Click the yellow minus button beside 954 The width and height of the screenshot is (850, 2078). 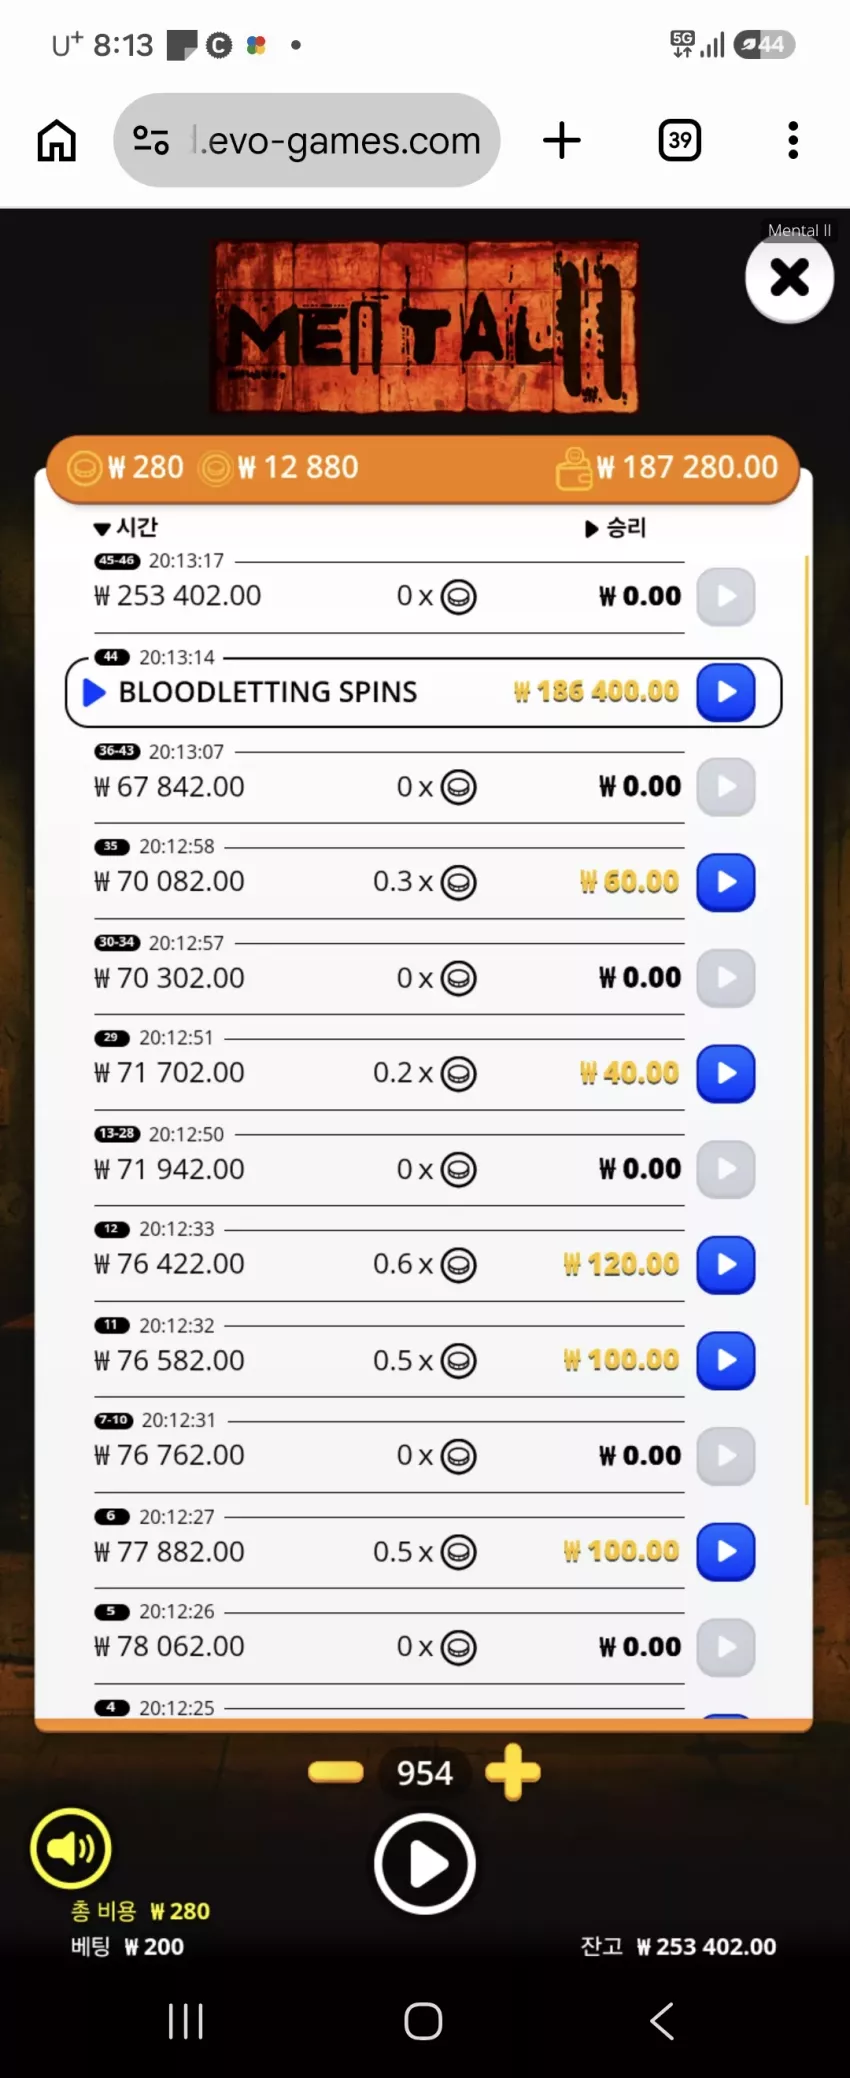pos(336,1772)
